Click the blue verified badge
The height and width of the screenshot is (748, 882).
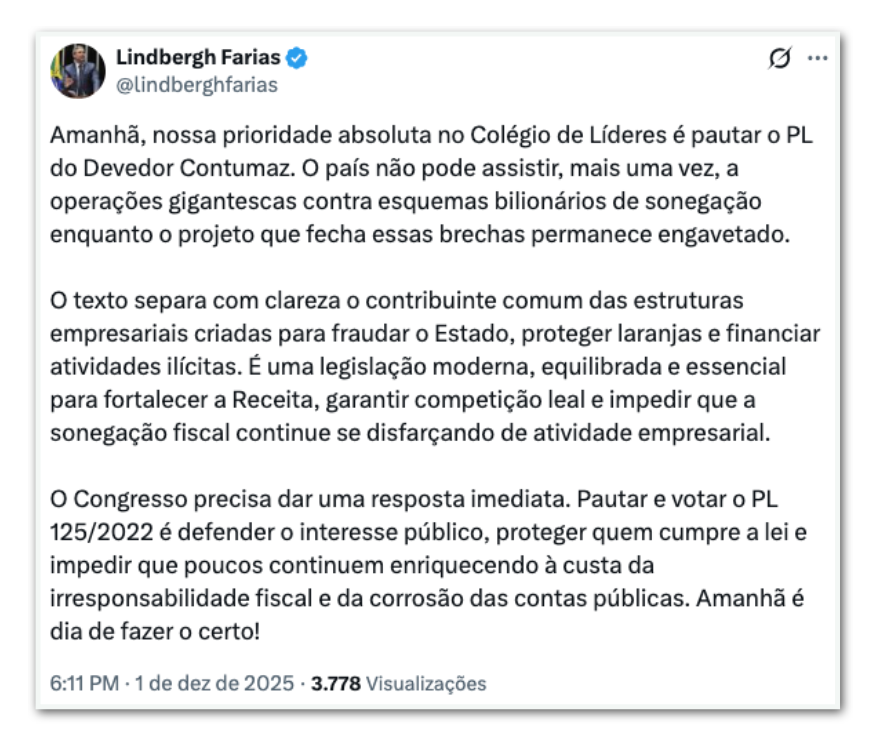[297, 58]
